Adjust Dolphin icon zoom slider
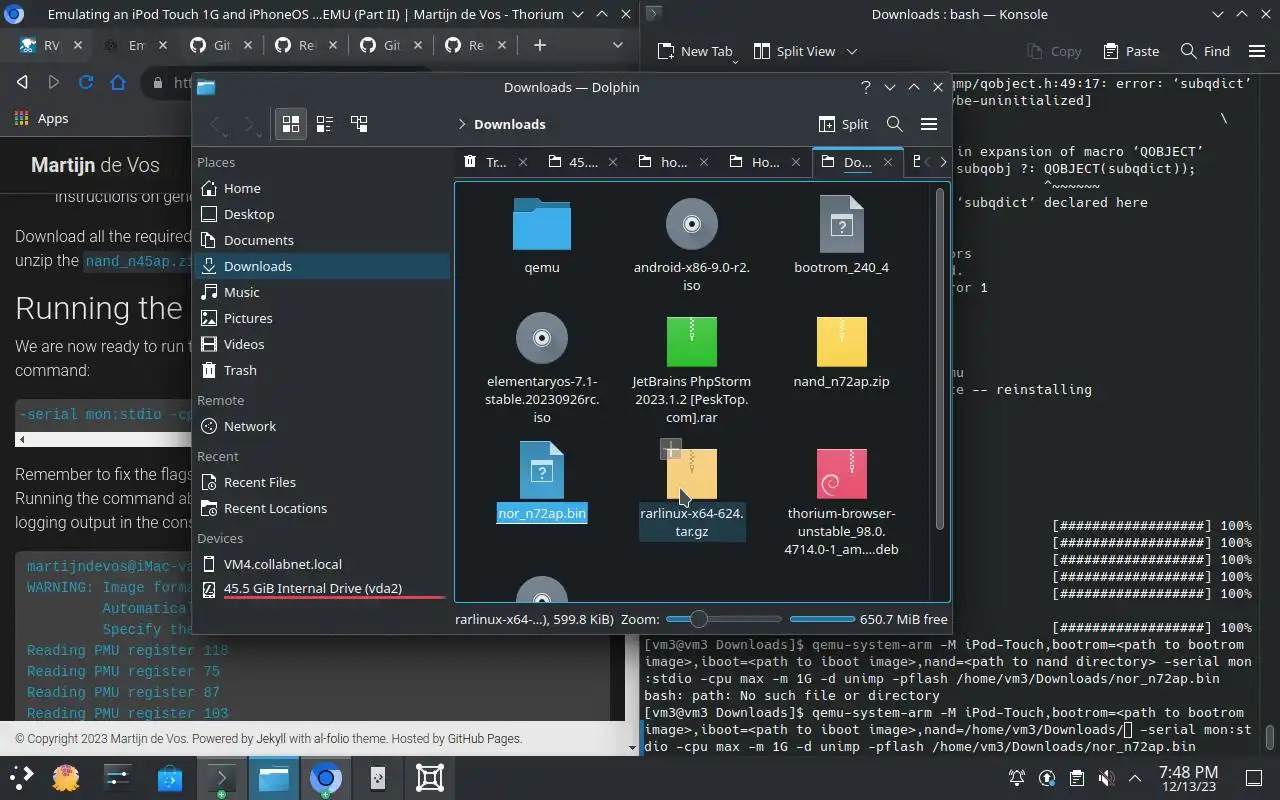Image resolution: width=1280 pixels, height=800 pixels. point(724,620)
